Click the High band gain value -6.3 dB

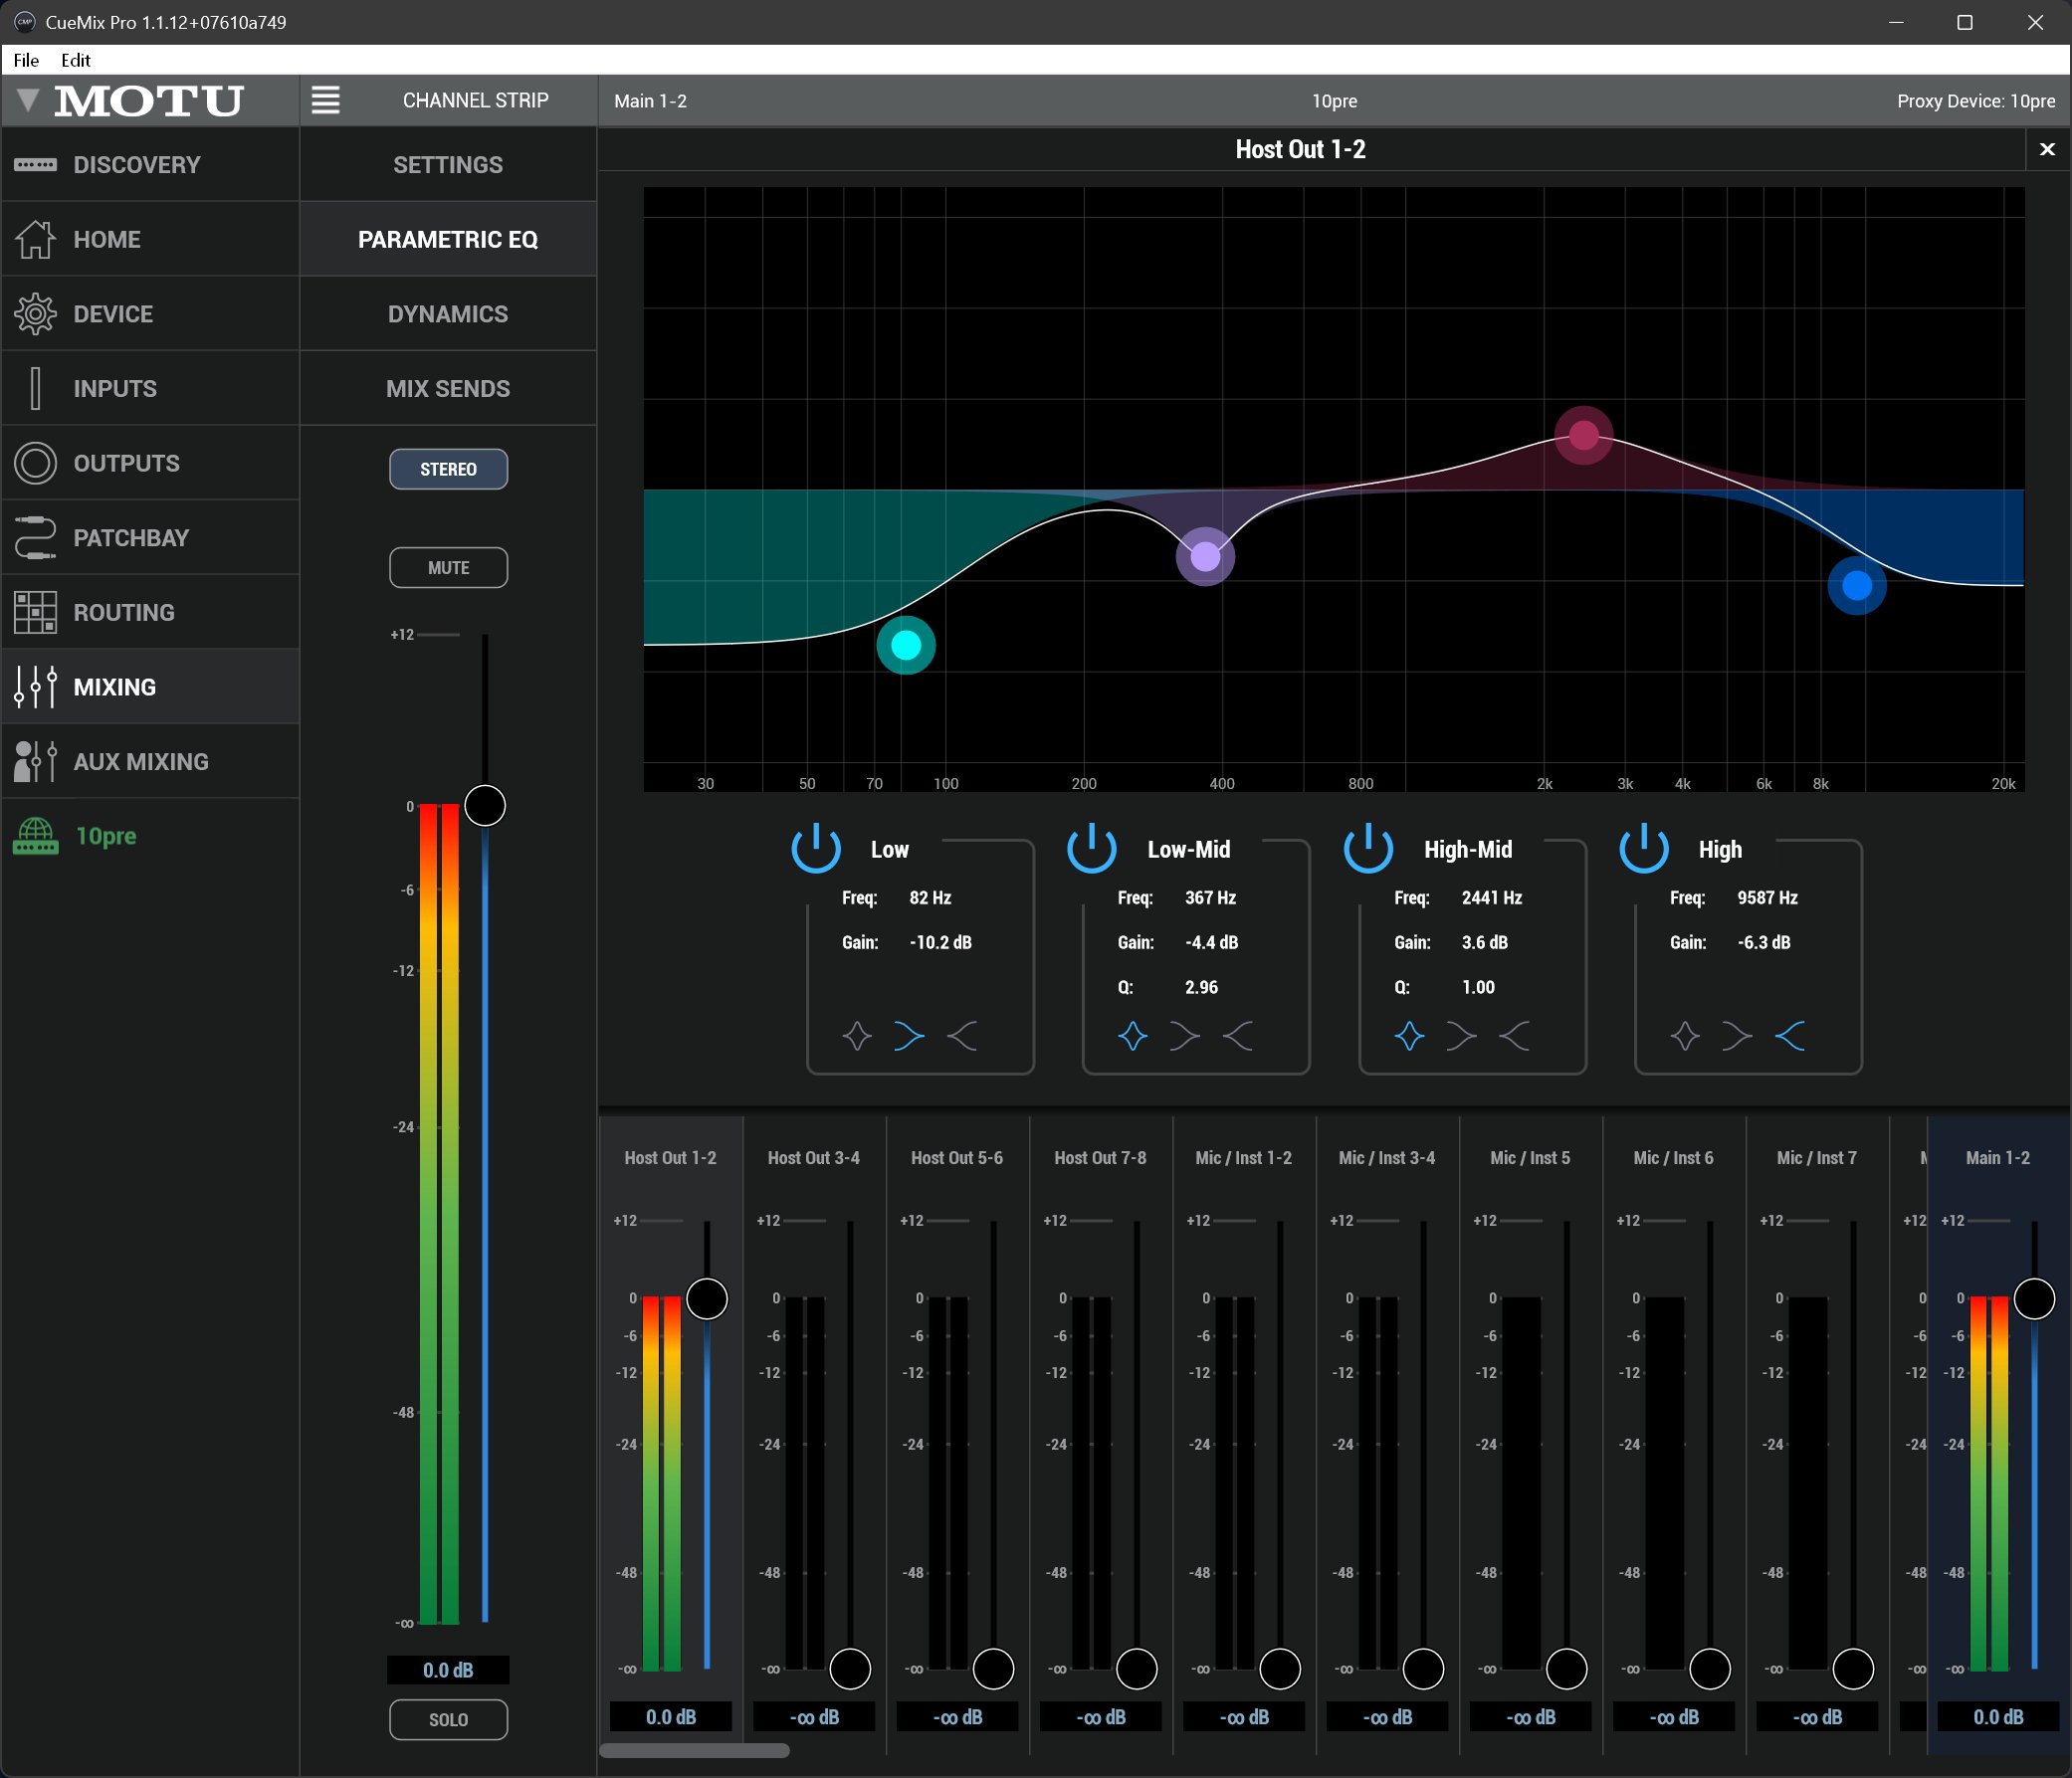click(x=1764, y=942)
